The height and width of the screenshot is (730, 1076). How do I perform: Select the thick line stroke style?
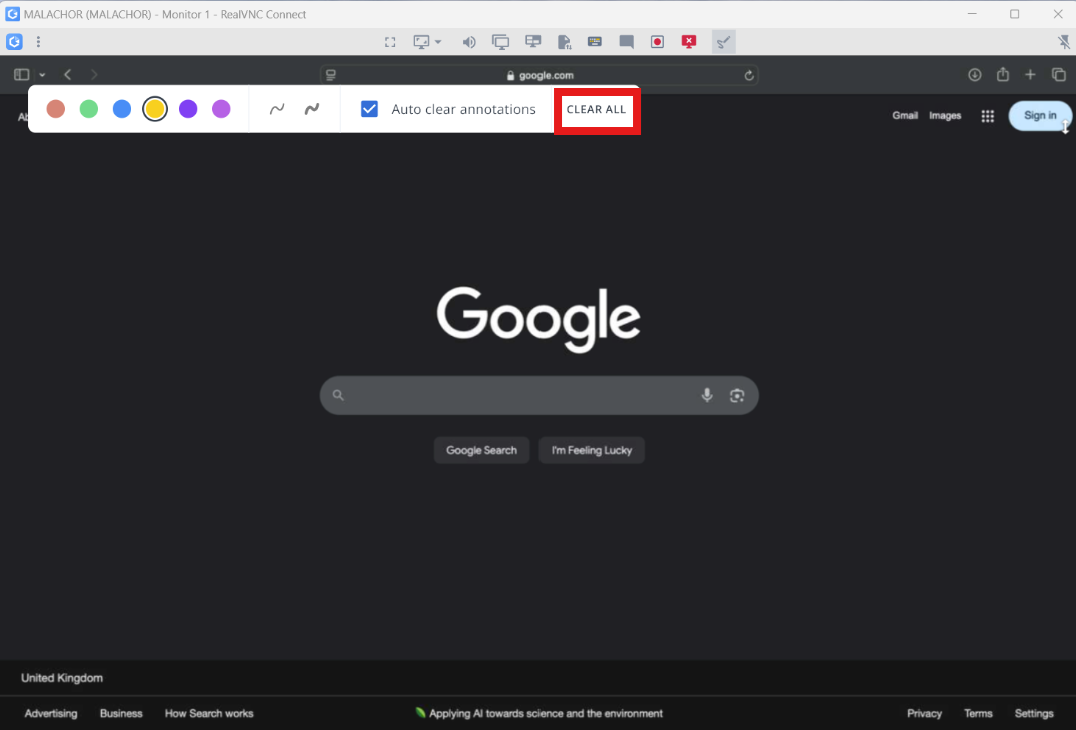pos(312,109)
